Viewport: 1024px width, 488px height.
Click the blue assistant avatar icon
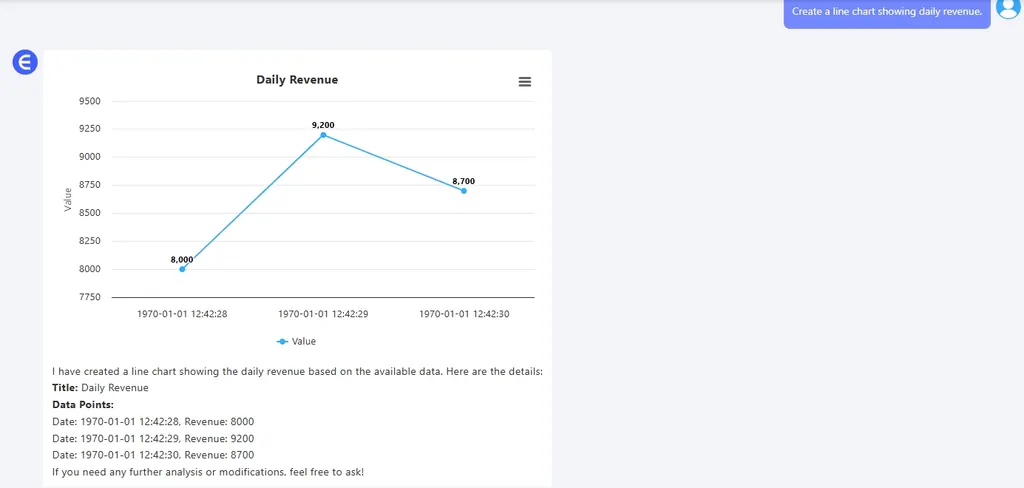[24, 63]
